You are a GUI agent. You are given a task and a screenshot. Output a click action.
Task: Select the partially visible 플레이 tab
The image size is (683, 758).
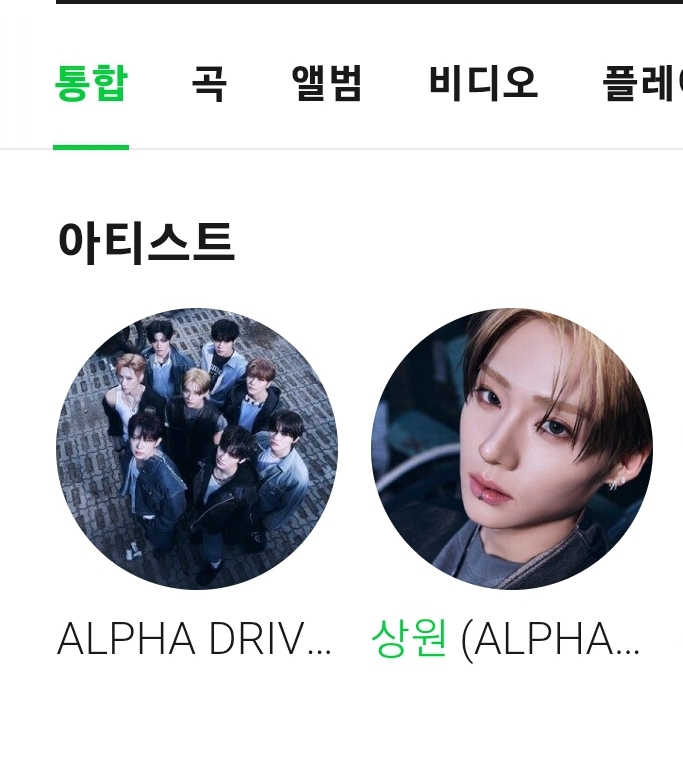(642, 83)
